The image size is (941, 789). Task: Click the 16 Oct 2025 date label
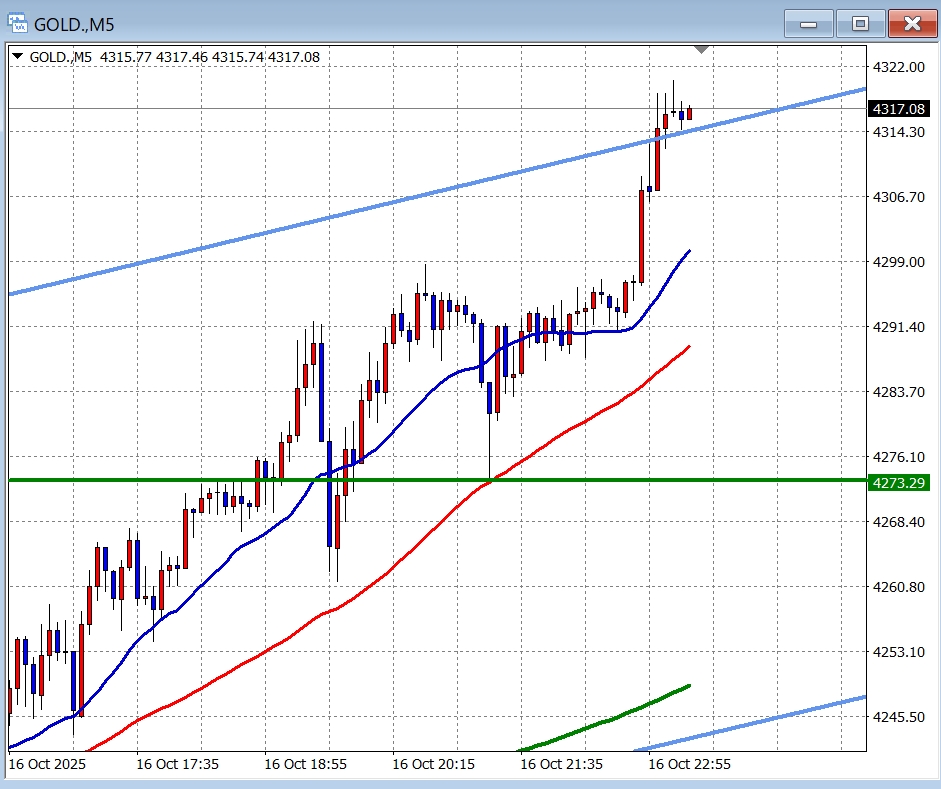point(47,764)
